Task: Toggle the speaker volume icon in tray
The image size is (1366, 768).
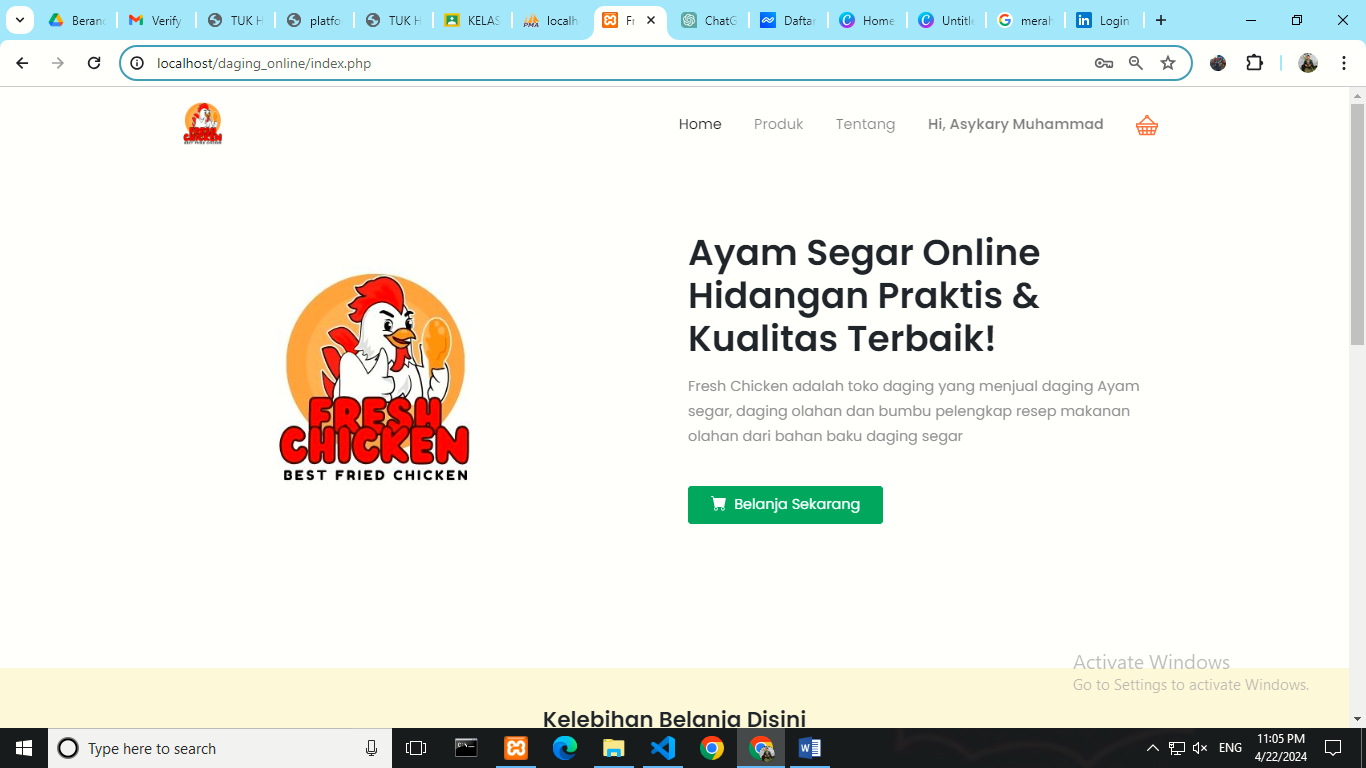Action: coord(1201,748)
